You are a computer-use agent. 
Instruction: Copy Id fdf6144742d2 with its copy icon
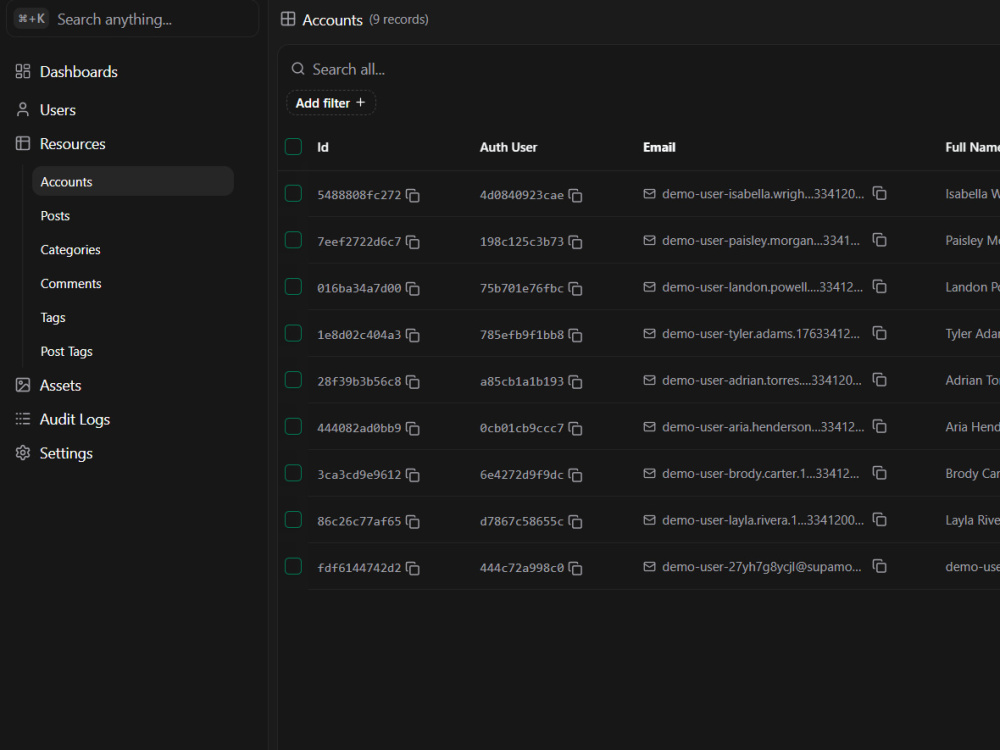click(413, 568)
